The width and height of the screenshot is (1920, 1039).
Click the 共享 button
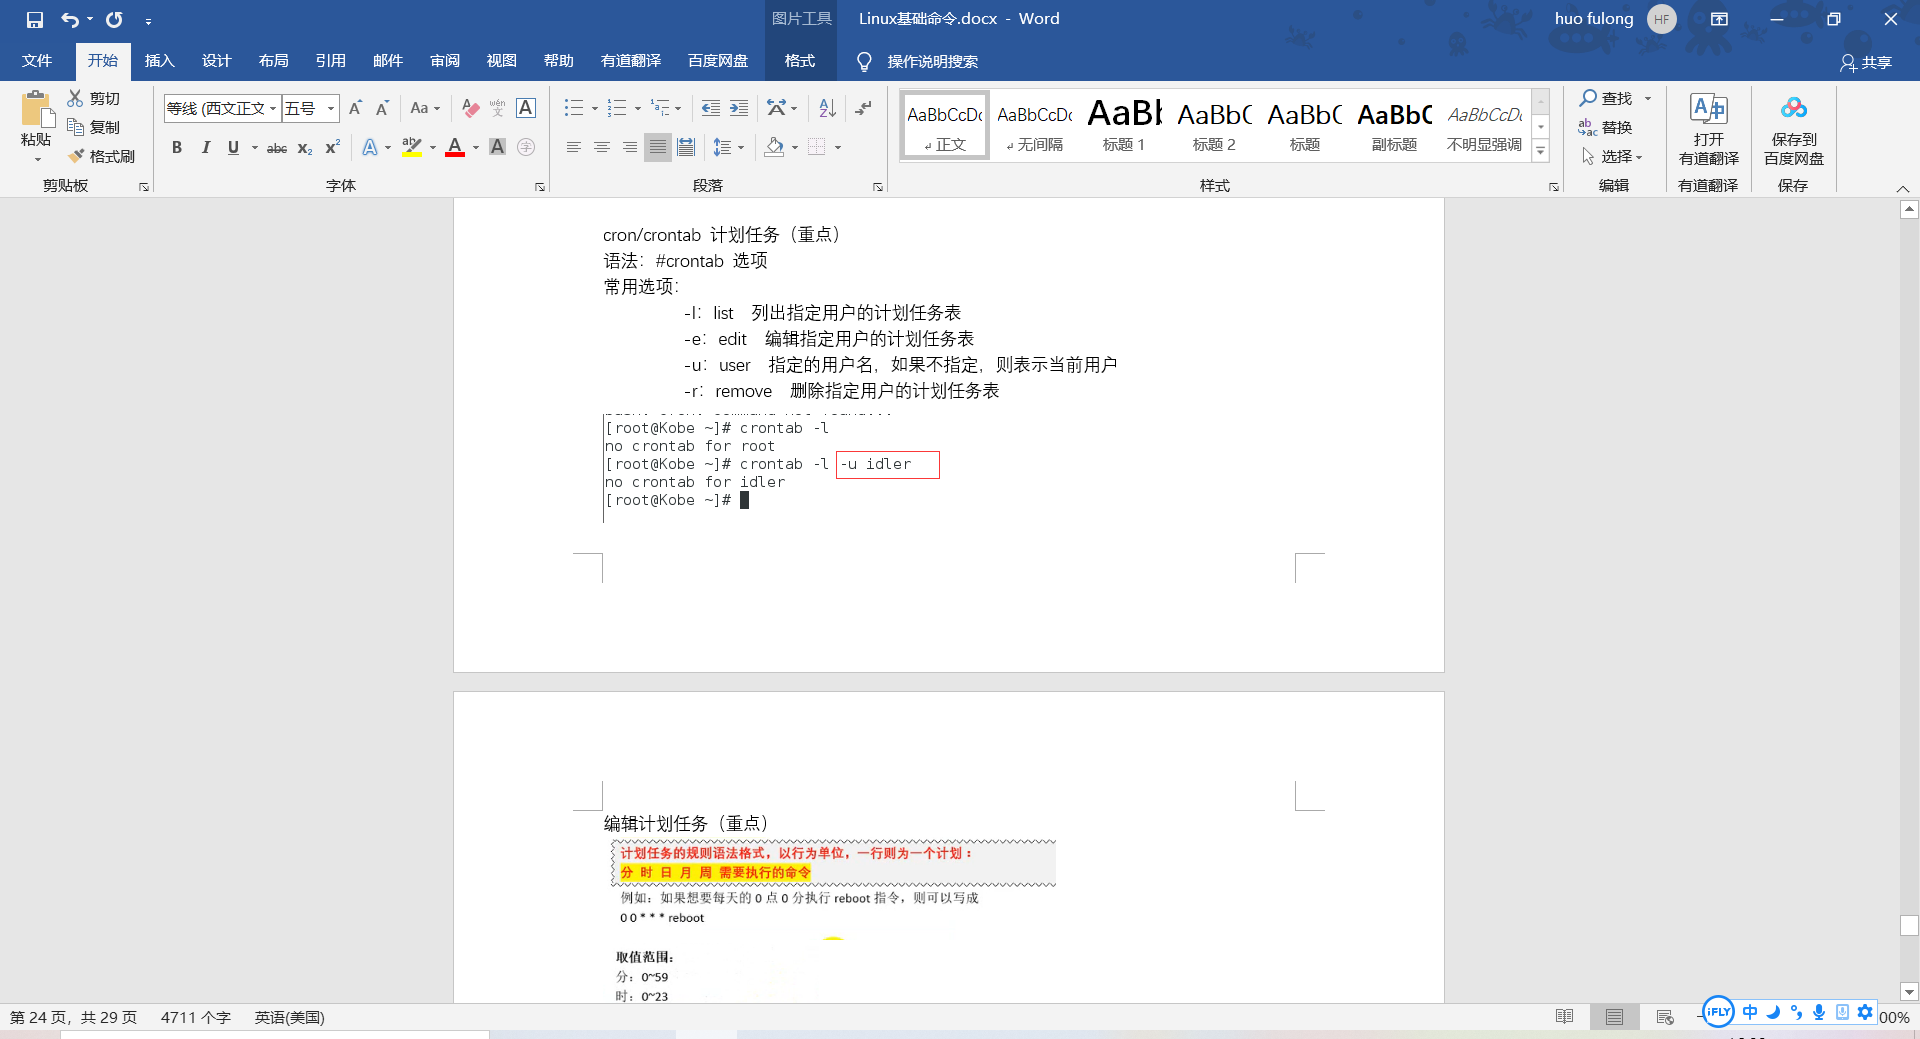coord(1868,62)
